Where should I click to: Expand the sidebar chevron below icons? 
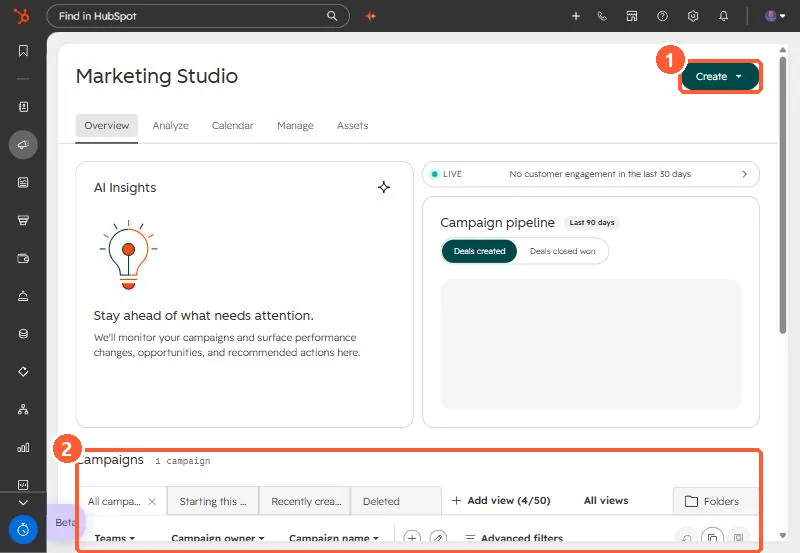pyautogui.click(x=23, y=502)
